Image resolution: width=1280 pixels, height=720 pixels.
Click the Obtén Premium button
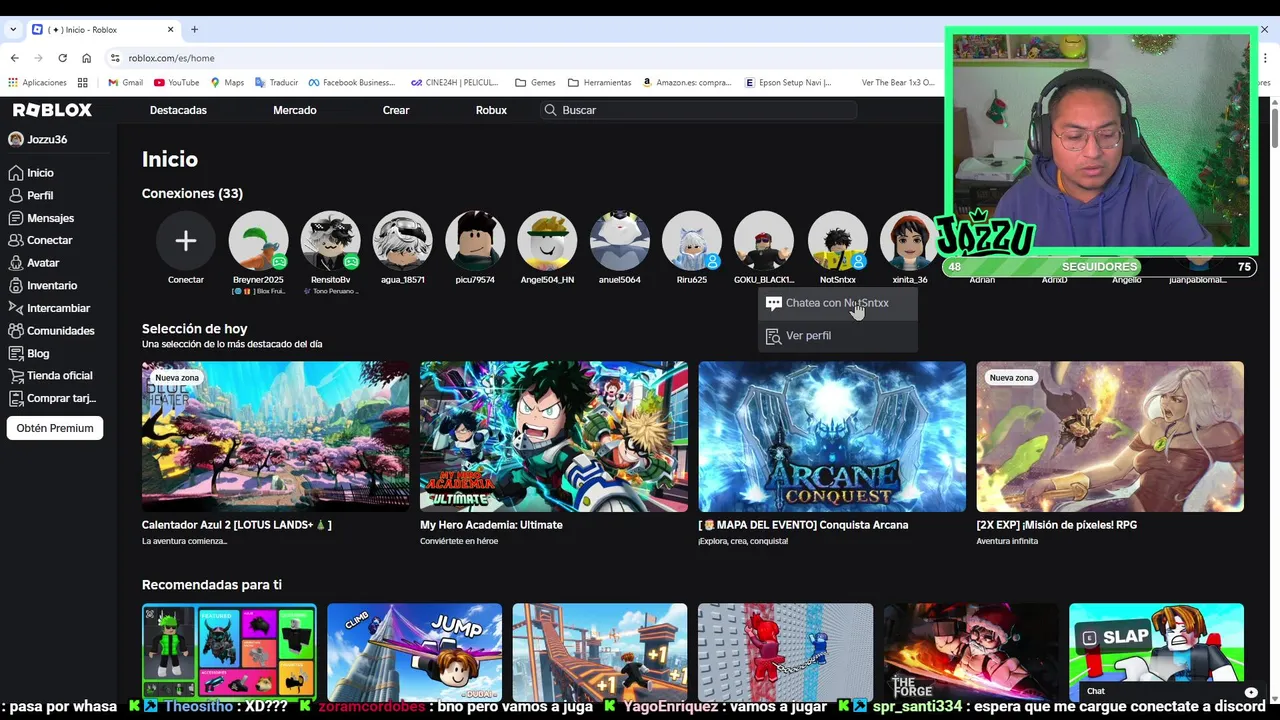coord(55,428)
